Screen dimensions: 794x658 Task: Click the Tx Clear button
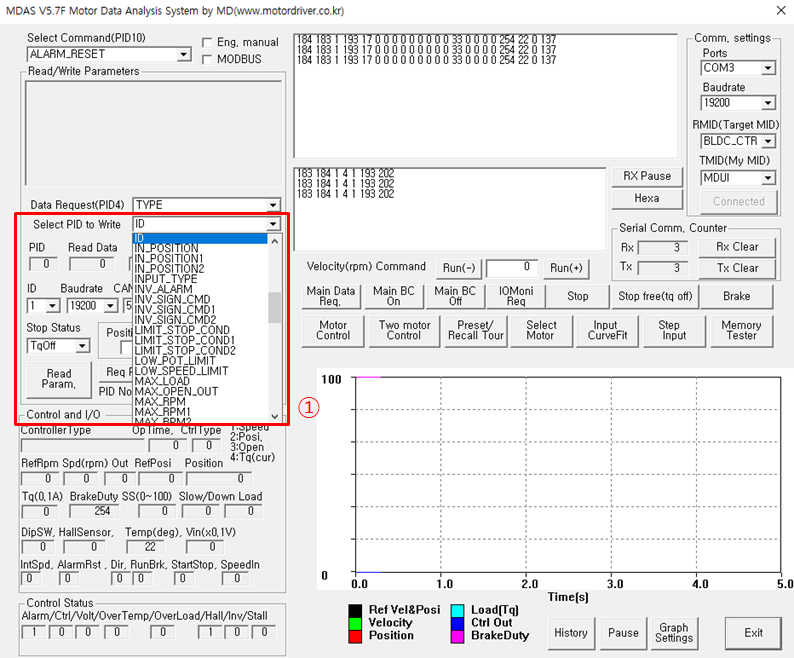[737, 268]
